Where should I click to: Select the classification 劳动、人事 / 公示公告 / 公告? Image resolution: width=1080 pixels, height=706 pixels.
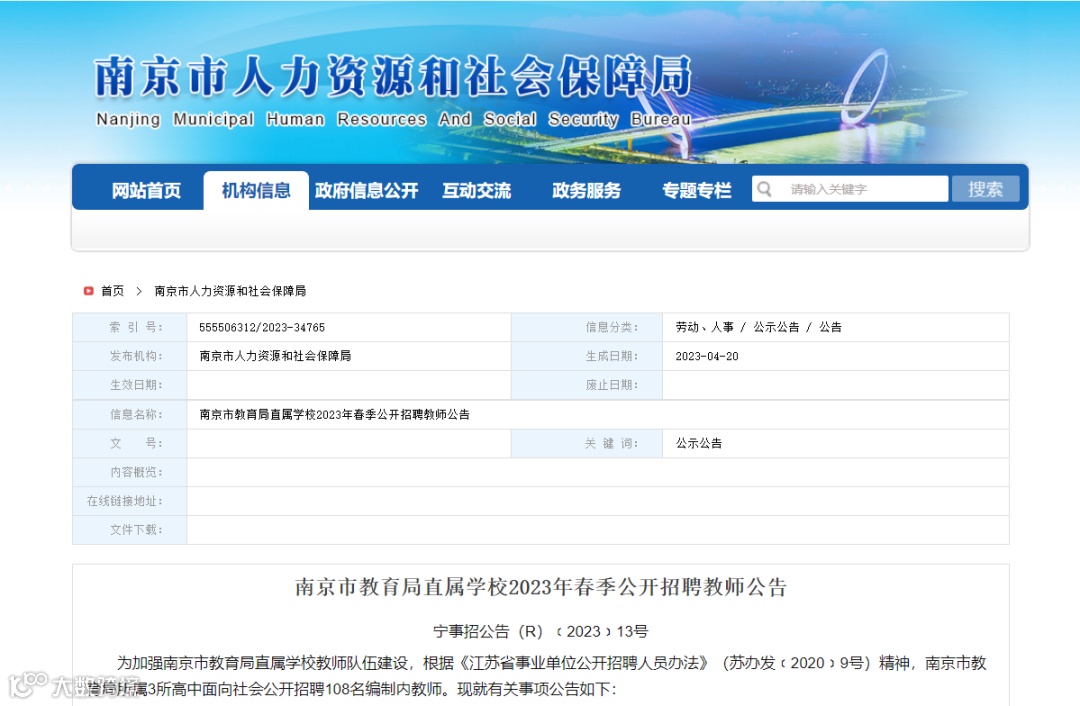coord(758,327)
